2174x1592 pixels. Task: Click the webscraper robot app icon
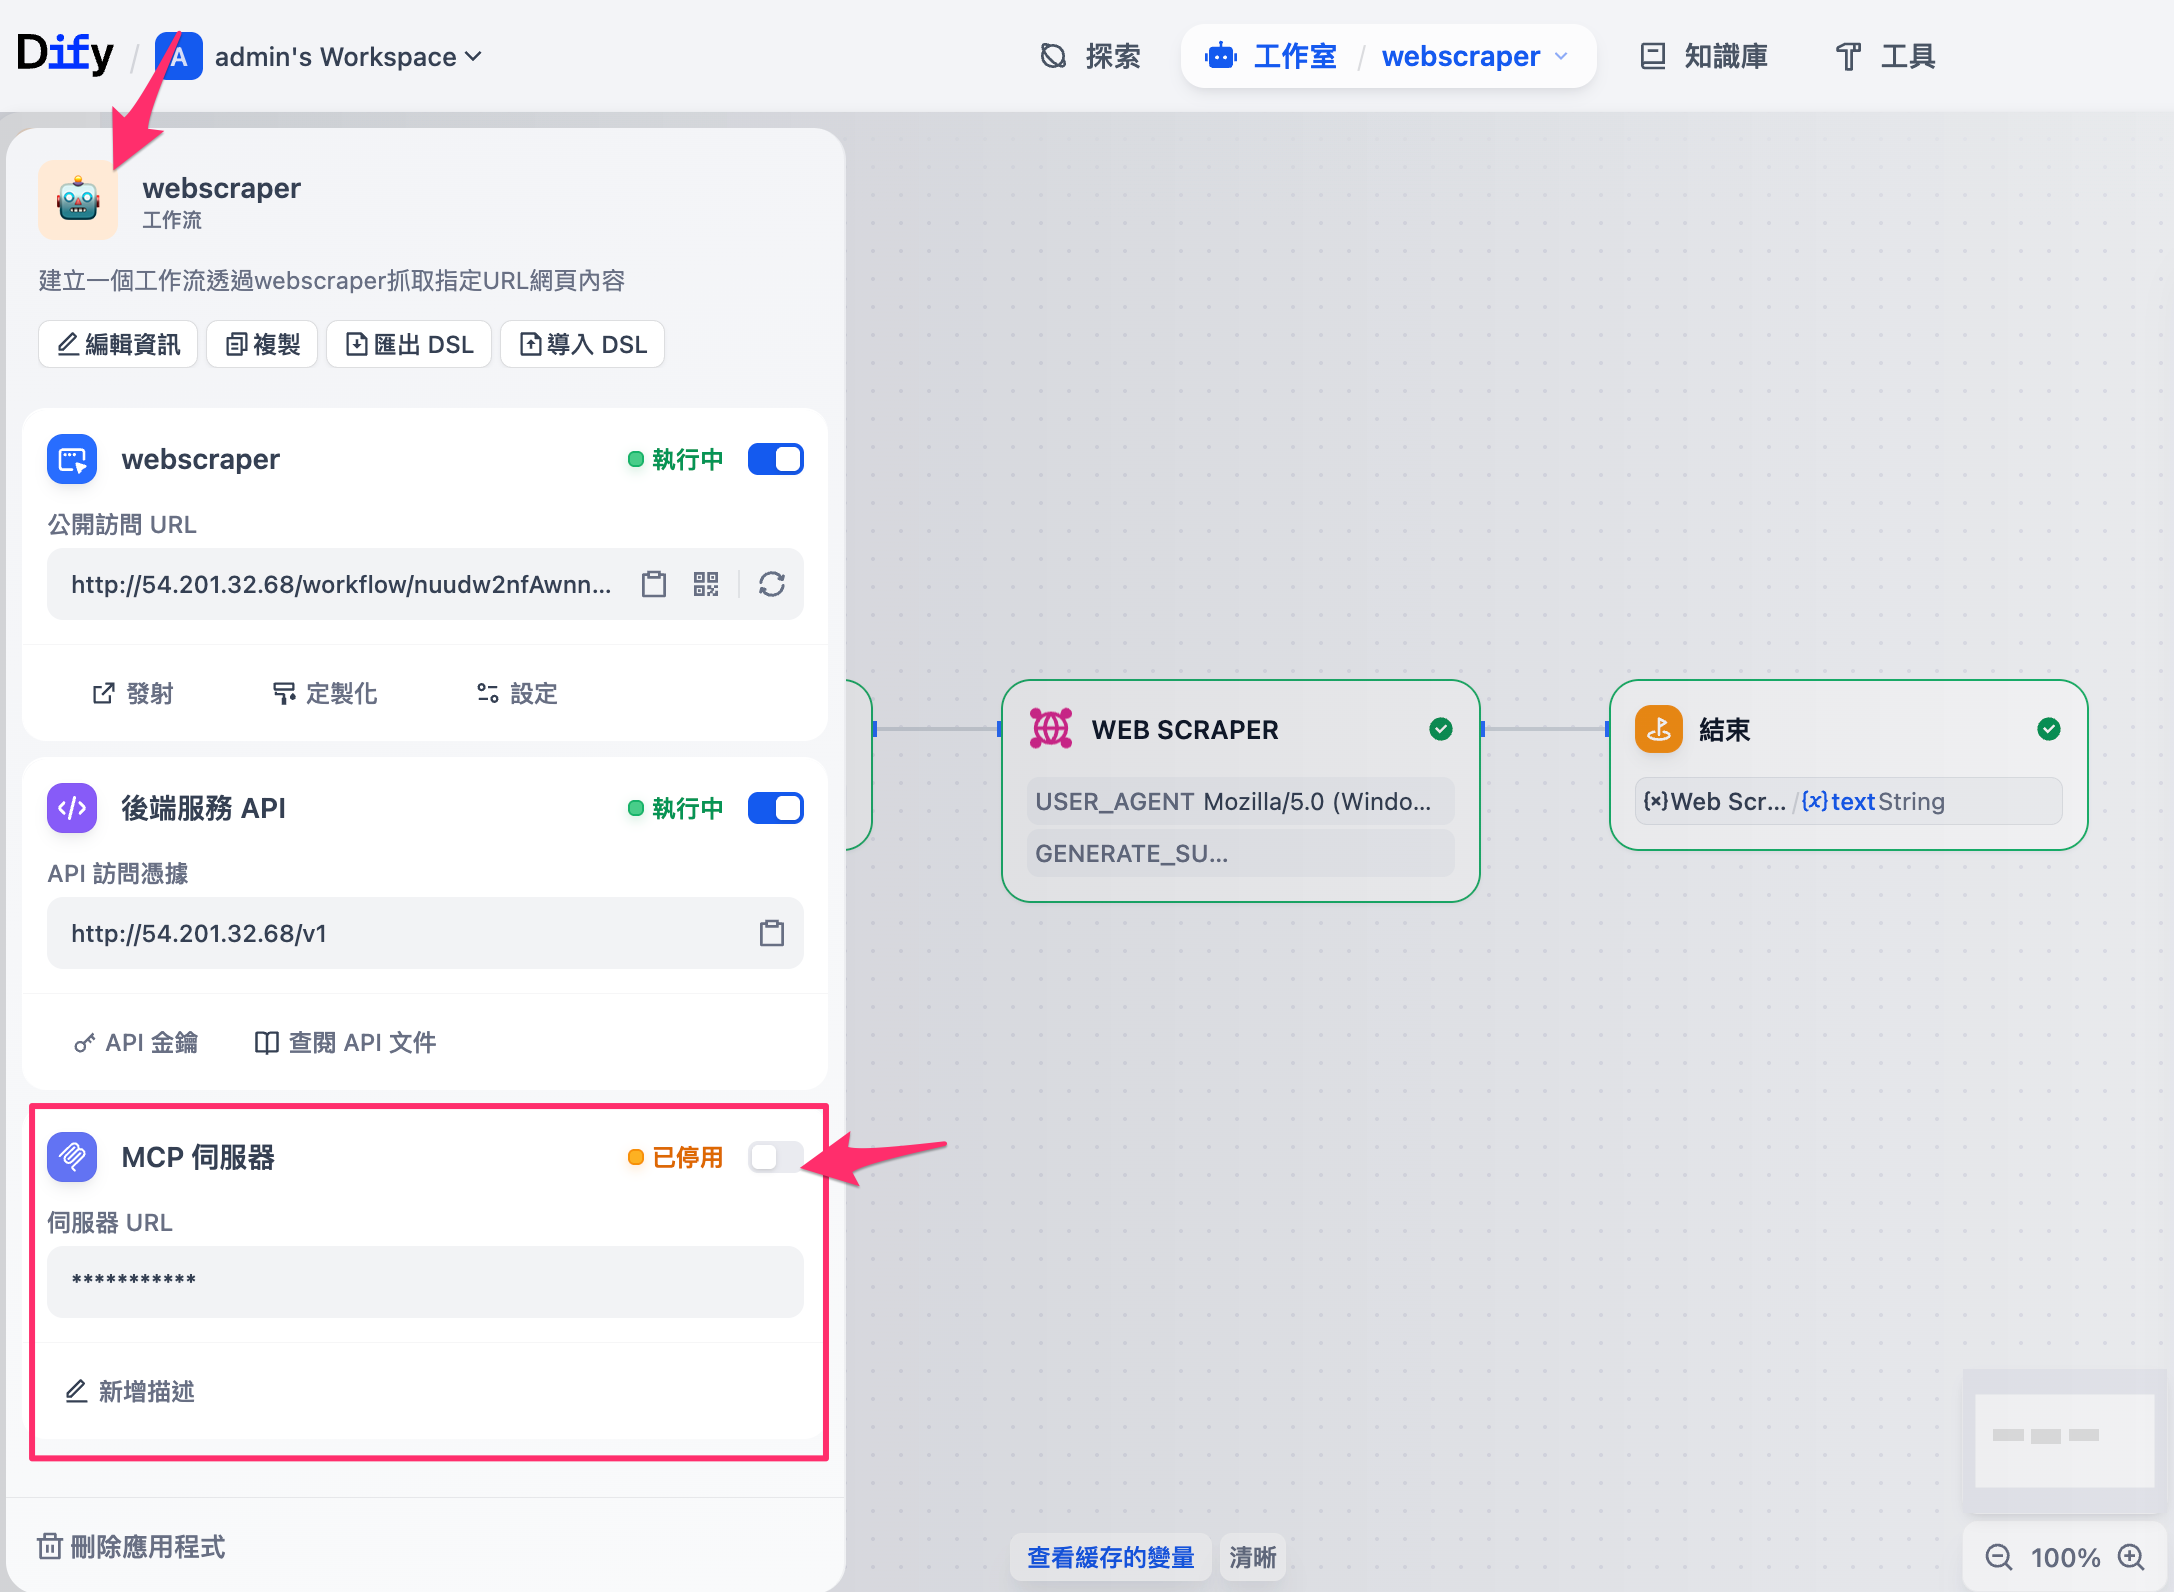click(x=78, y=200)
